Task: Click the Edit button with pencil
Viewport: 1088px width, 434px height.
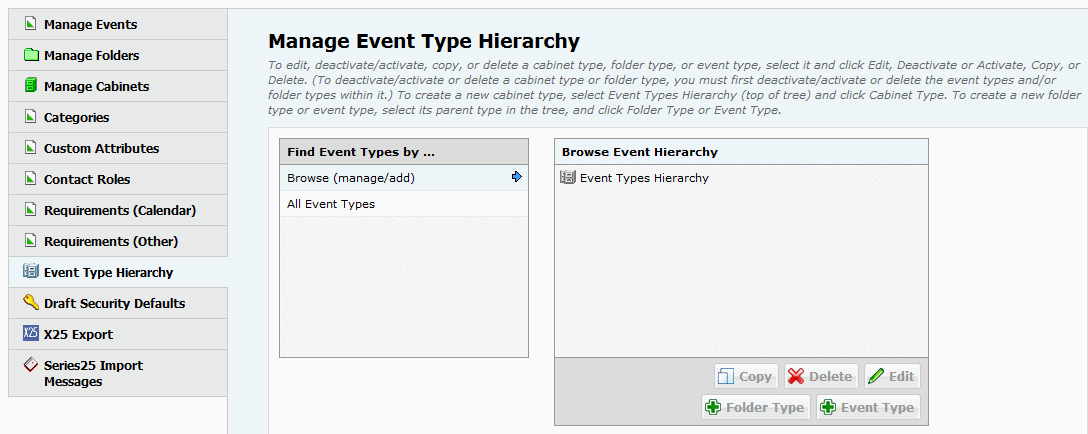Action: tap(892, 376)
